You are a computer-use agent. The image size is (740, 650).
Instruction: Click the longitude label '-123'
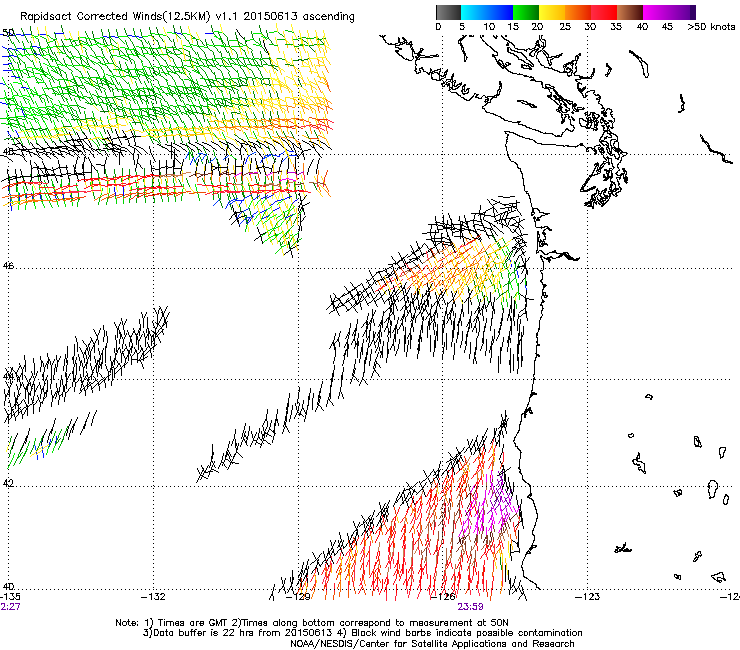click(x=588, y=597)
